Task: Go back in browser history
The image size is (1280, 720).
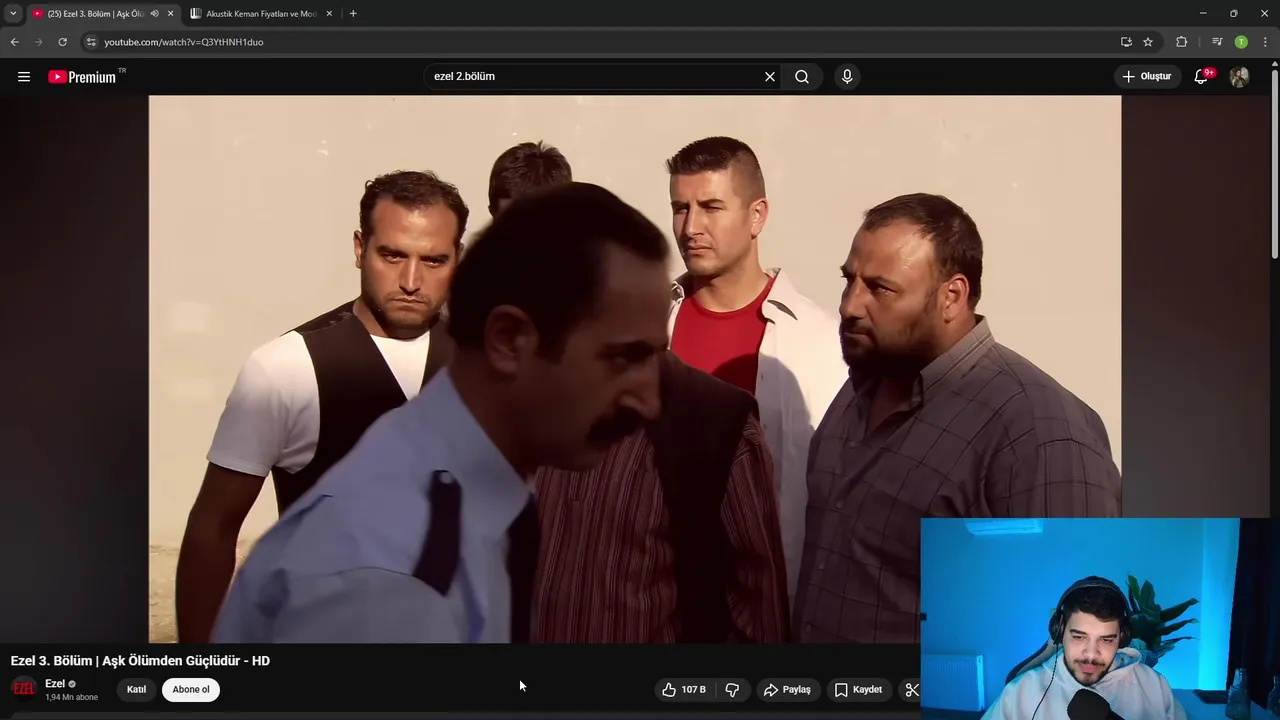Action: click(x=14, y=42)
